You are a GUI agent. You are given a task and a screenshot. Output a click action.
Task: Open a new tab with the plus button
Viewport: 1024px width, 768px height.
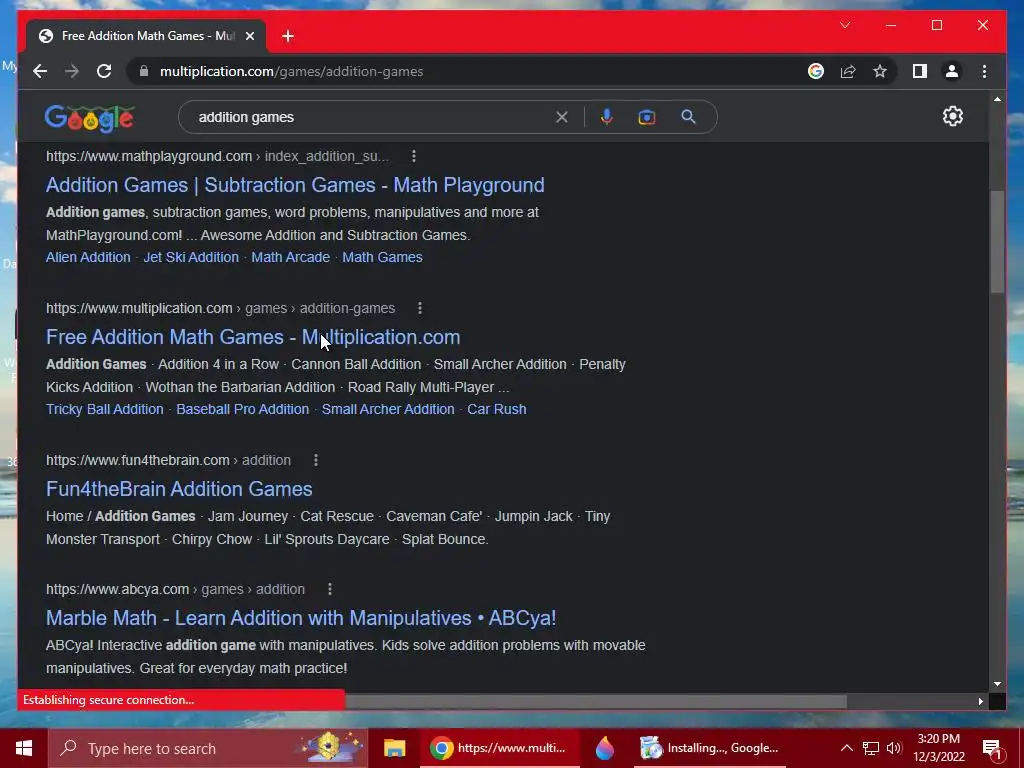pyautogui.click(x=287, y=36)
